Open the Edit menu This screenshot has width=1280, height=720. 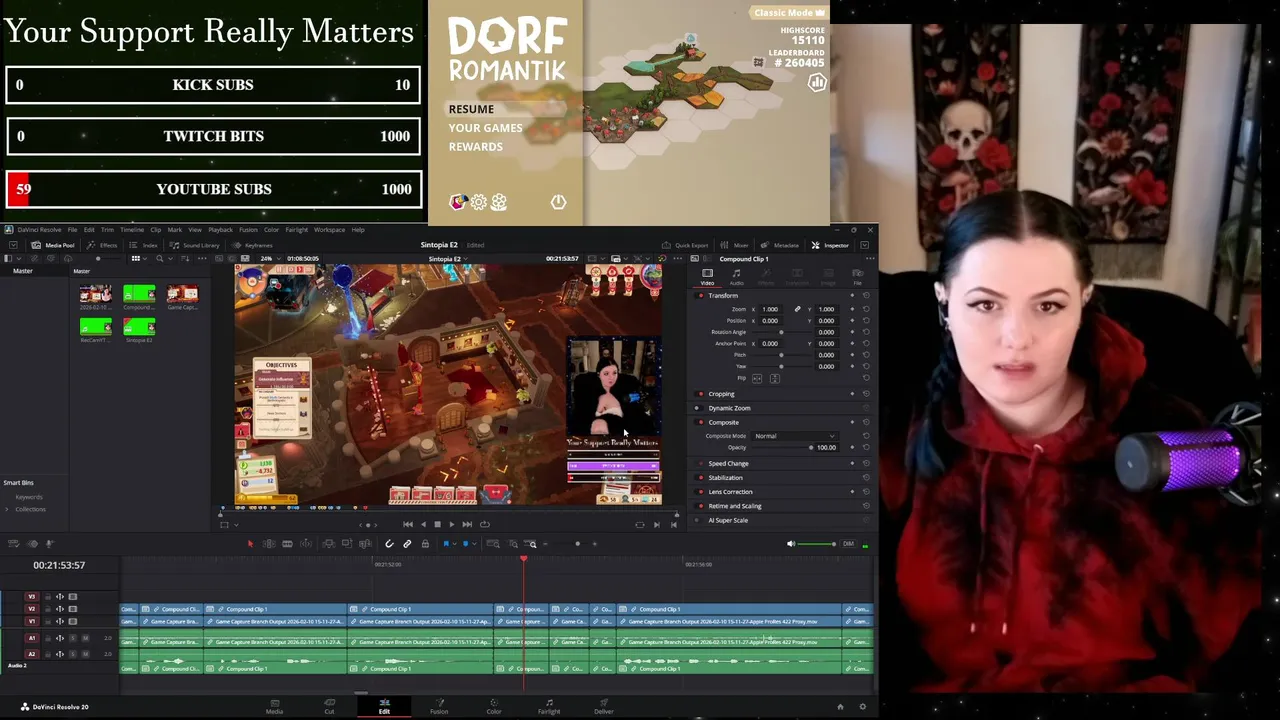coord(89,230)
